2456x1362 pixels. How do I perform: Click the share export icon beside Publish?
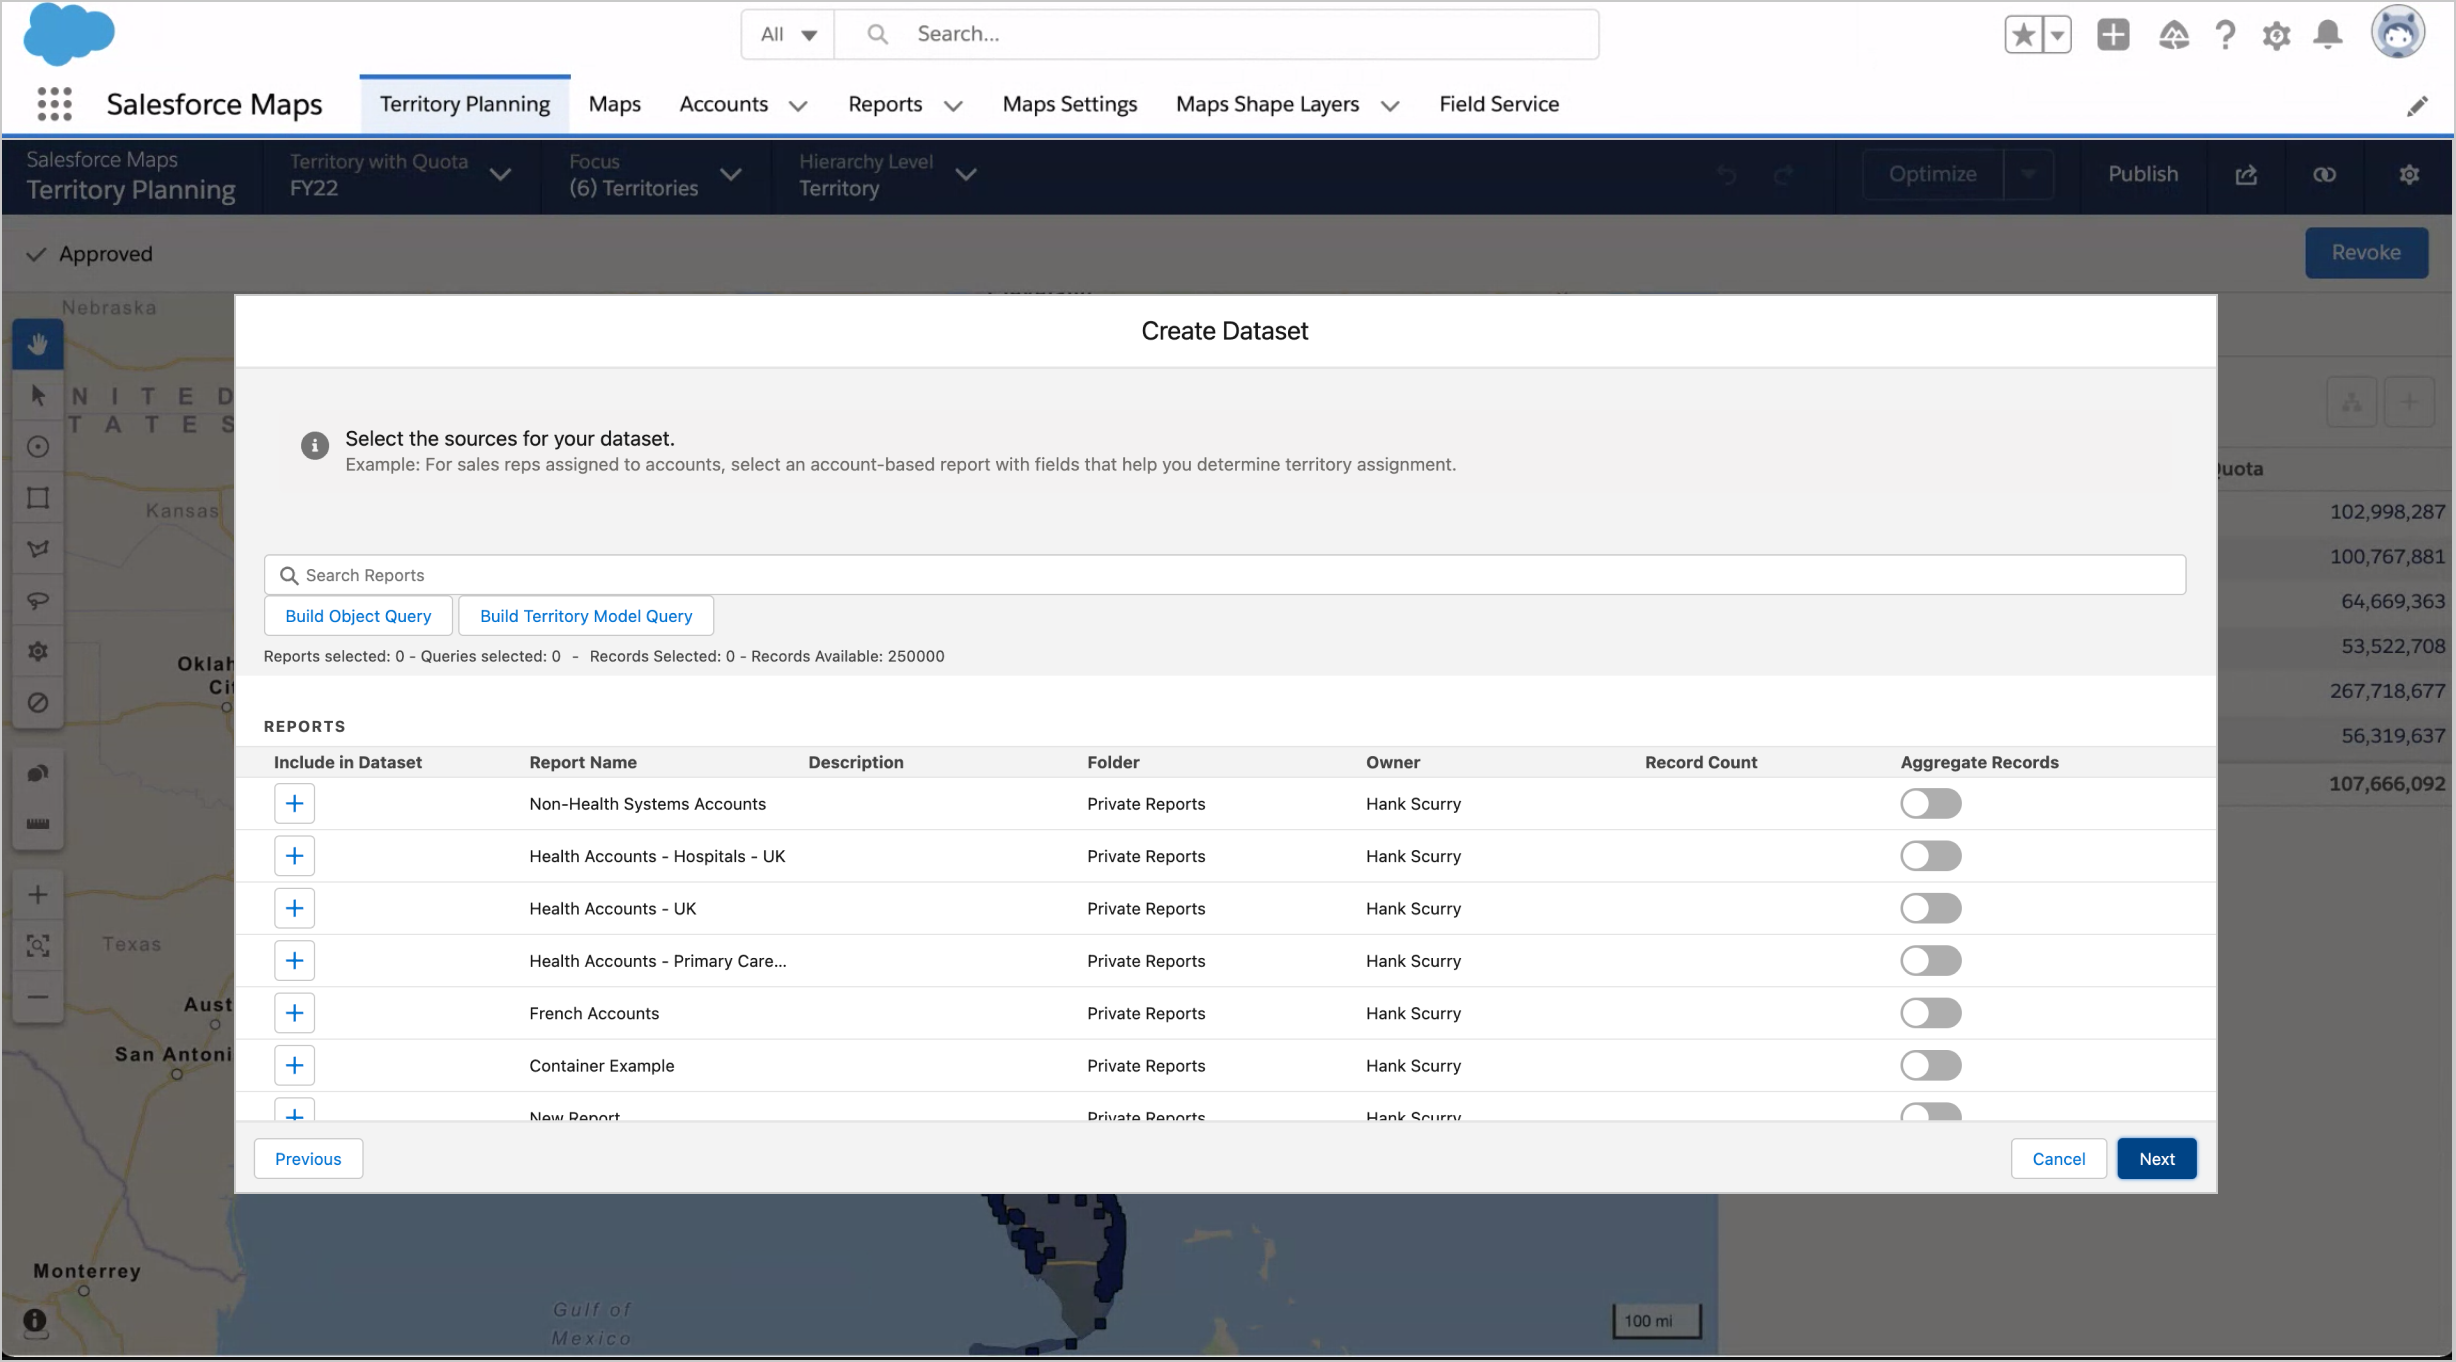(2247, 175)
